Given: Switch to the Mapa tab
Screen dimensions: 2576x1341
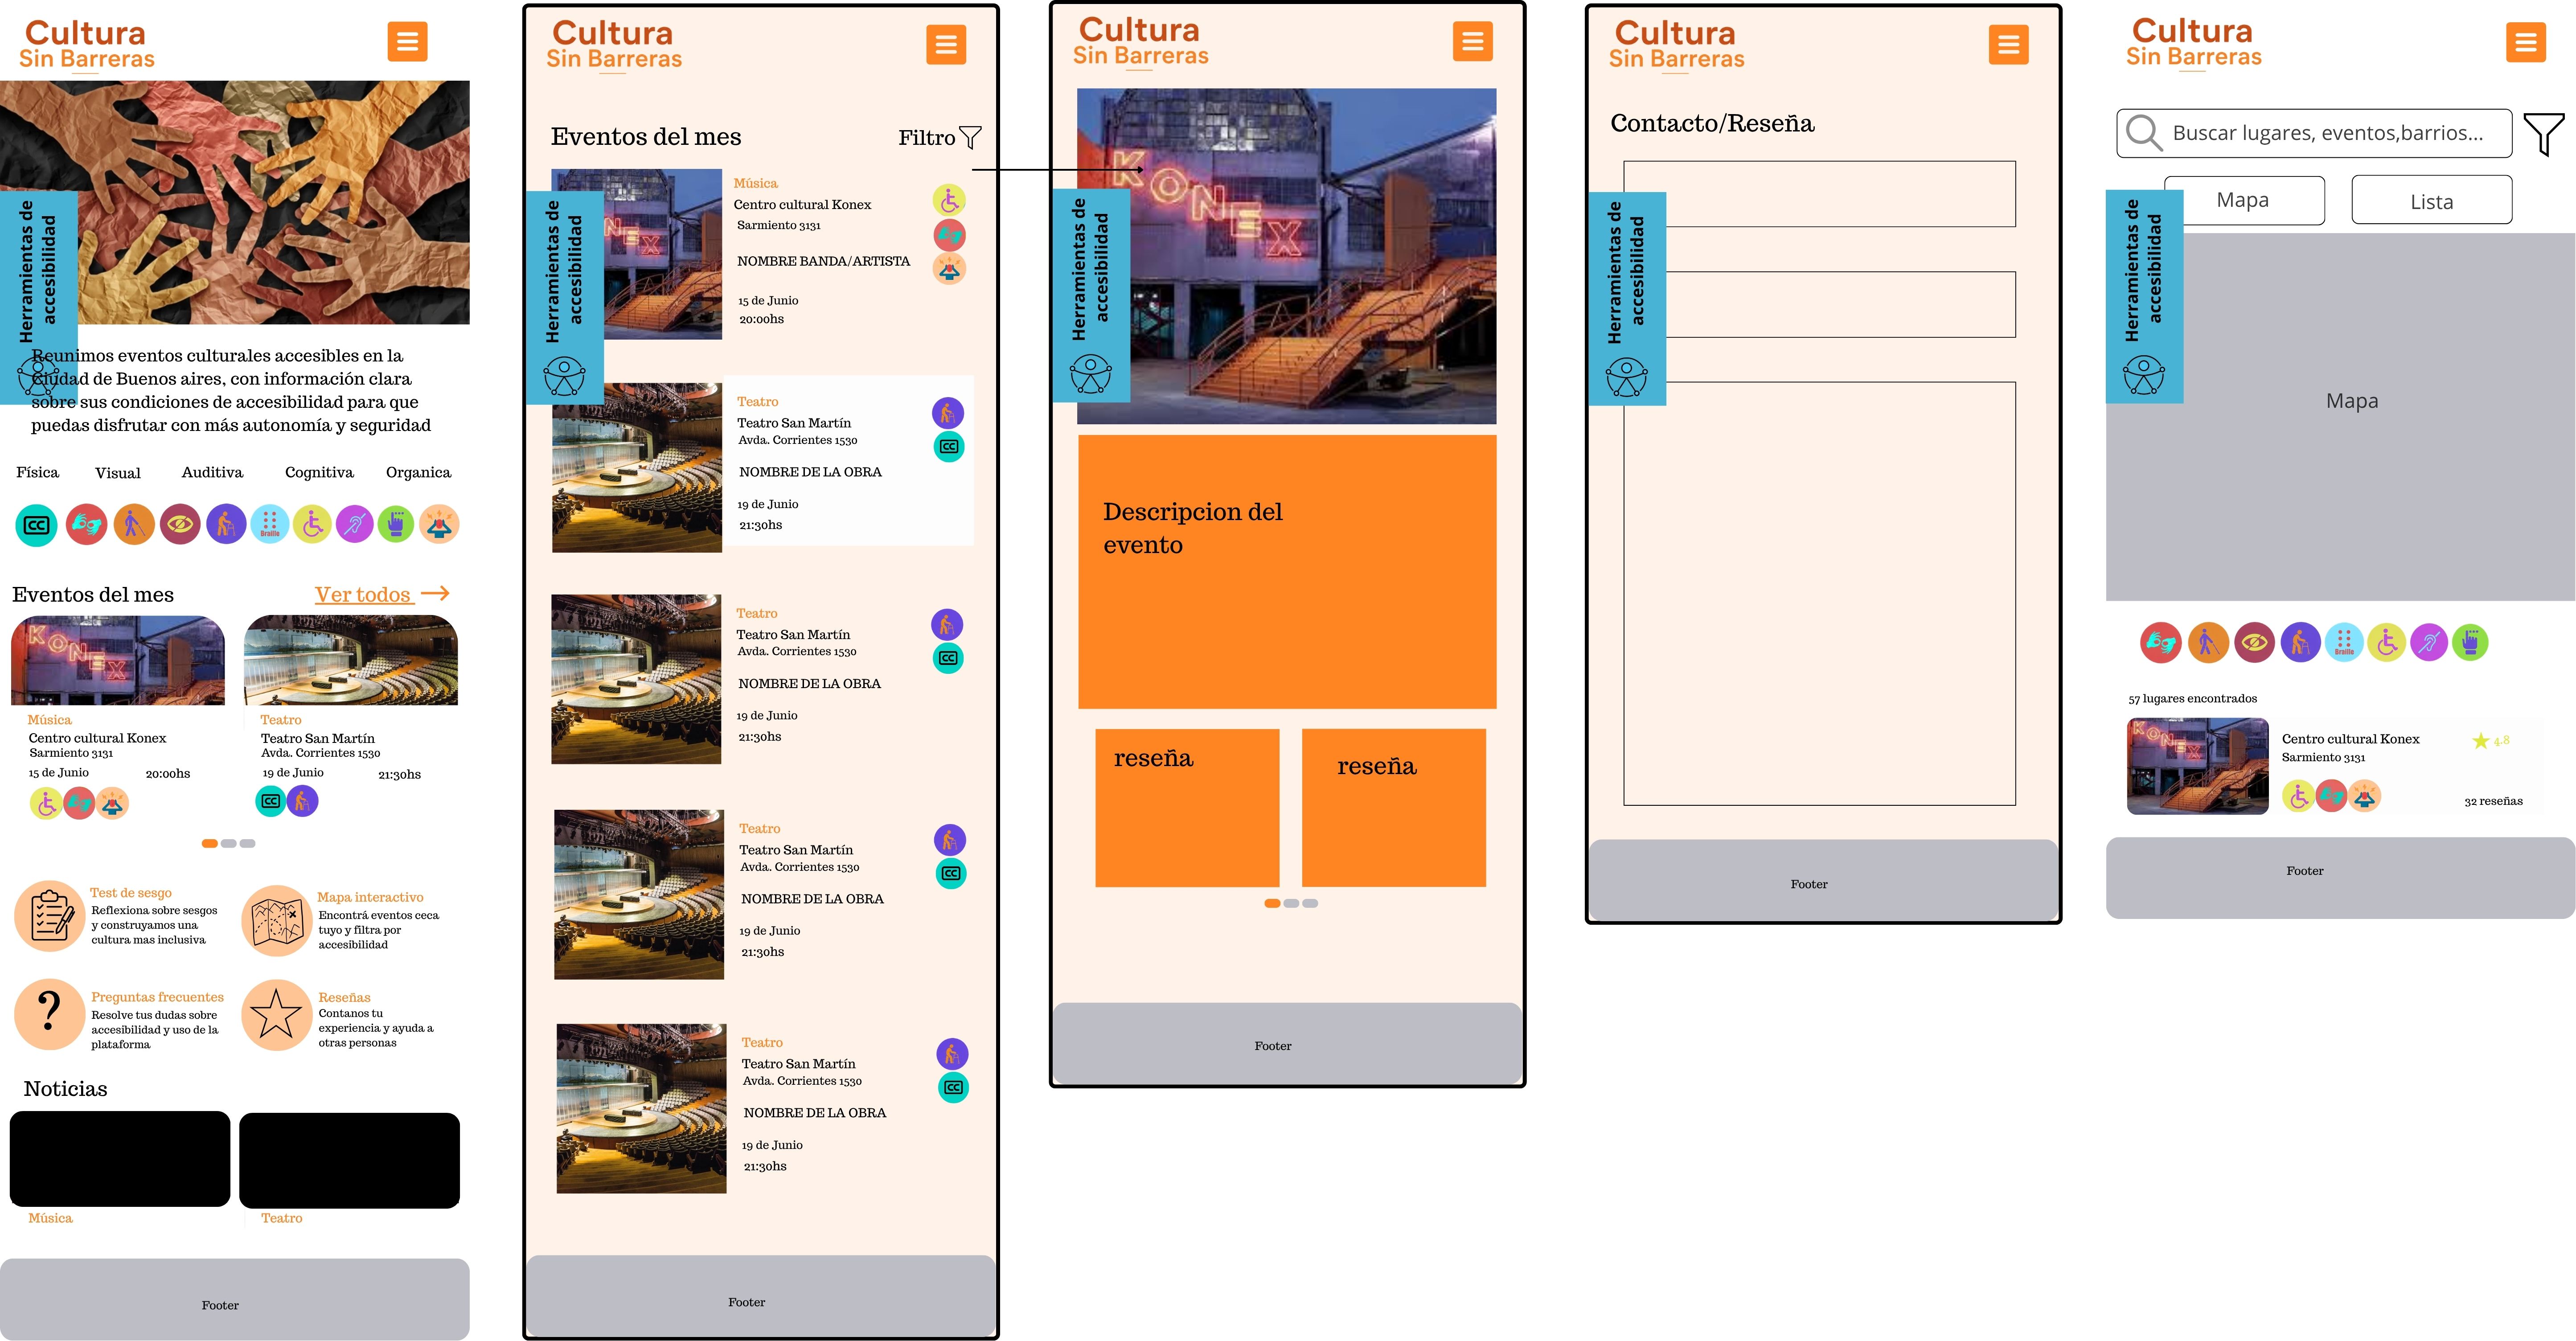Looking at the screenshot, I should [x=2244, y=200].
